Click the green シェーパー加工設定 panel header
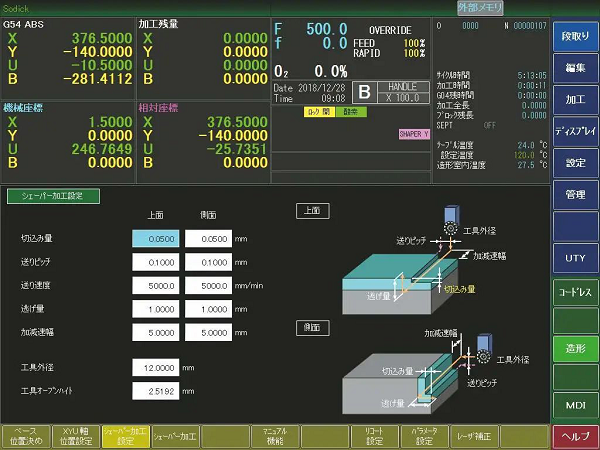Image resolution: width=600 pixels, height=450 pixels. point(53,196)
